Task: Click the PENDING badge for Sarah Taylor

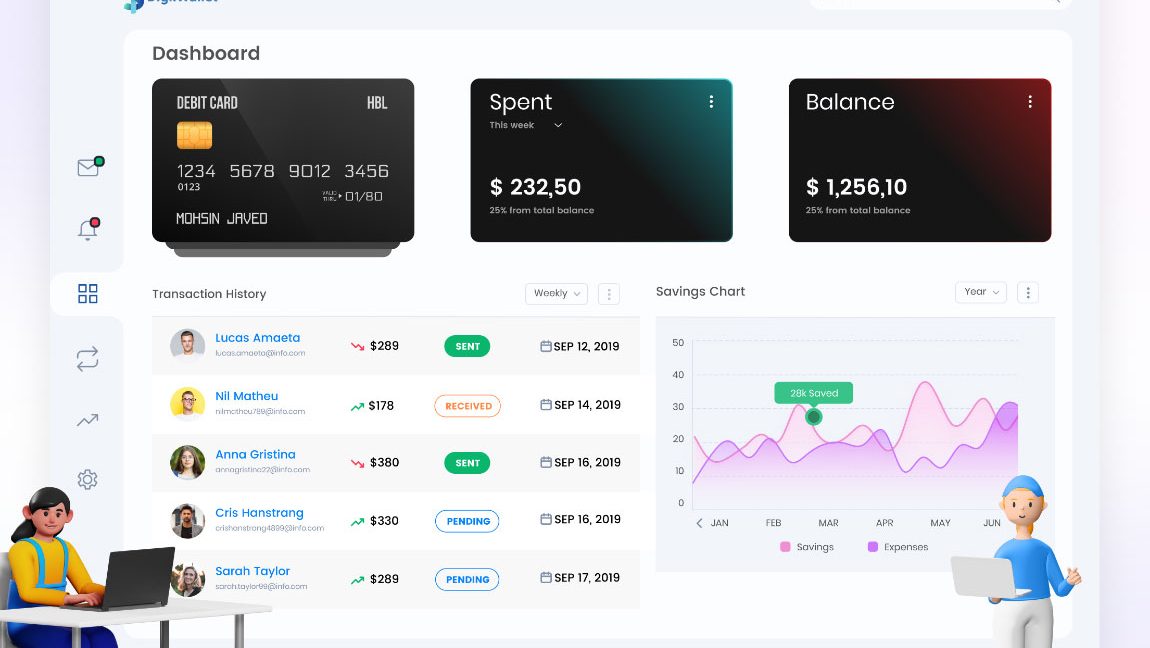Action: point(467,579)
